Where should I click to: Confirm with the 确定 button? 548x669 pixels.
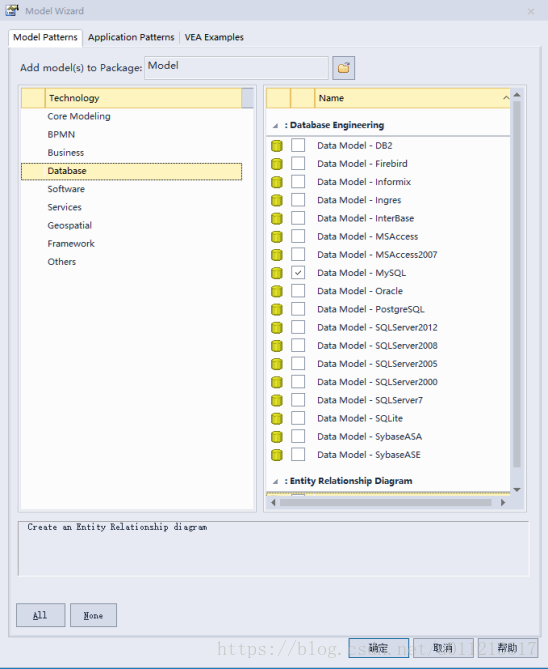click(x=379, y=648)
